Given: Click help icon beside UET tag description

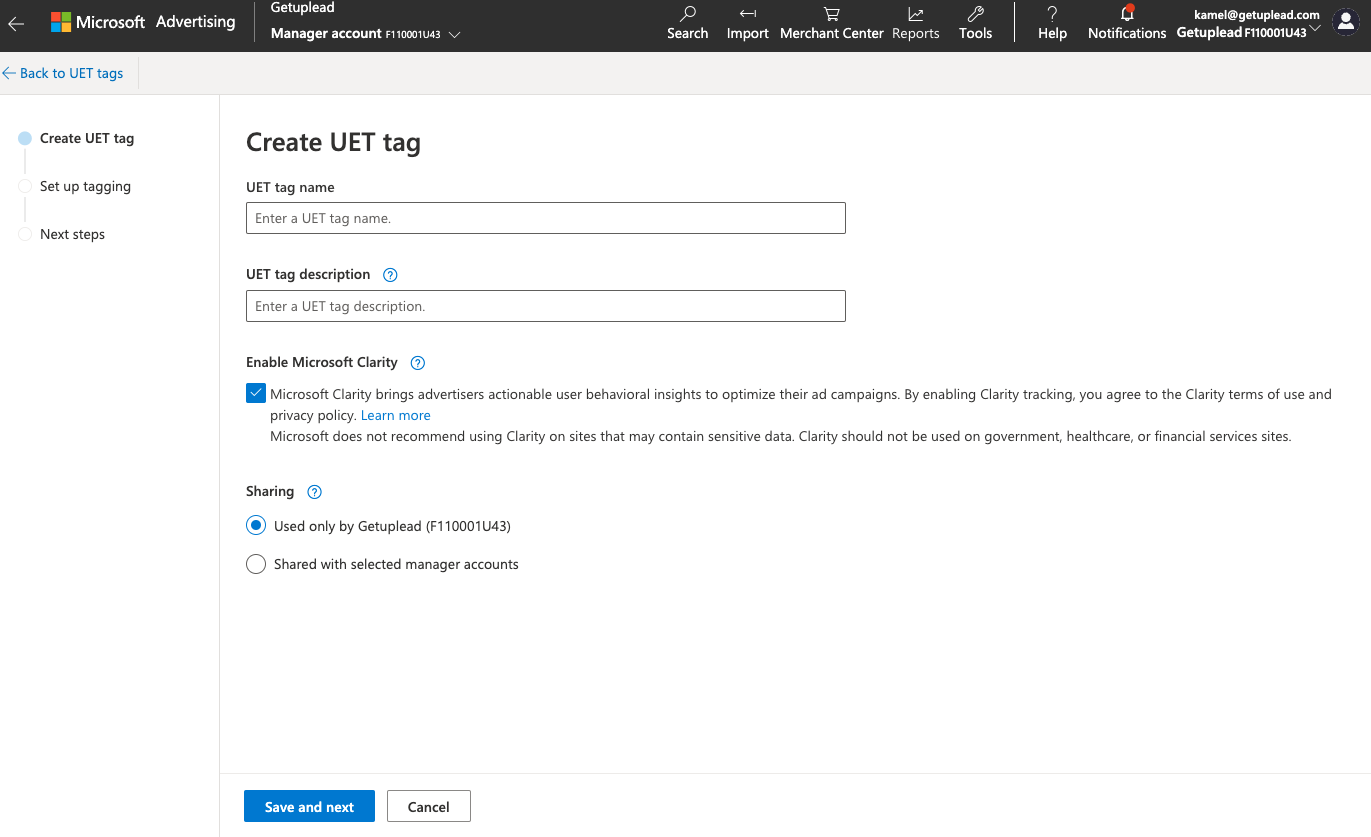Looking at the screenshot, I should [390, 275].
